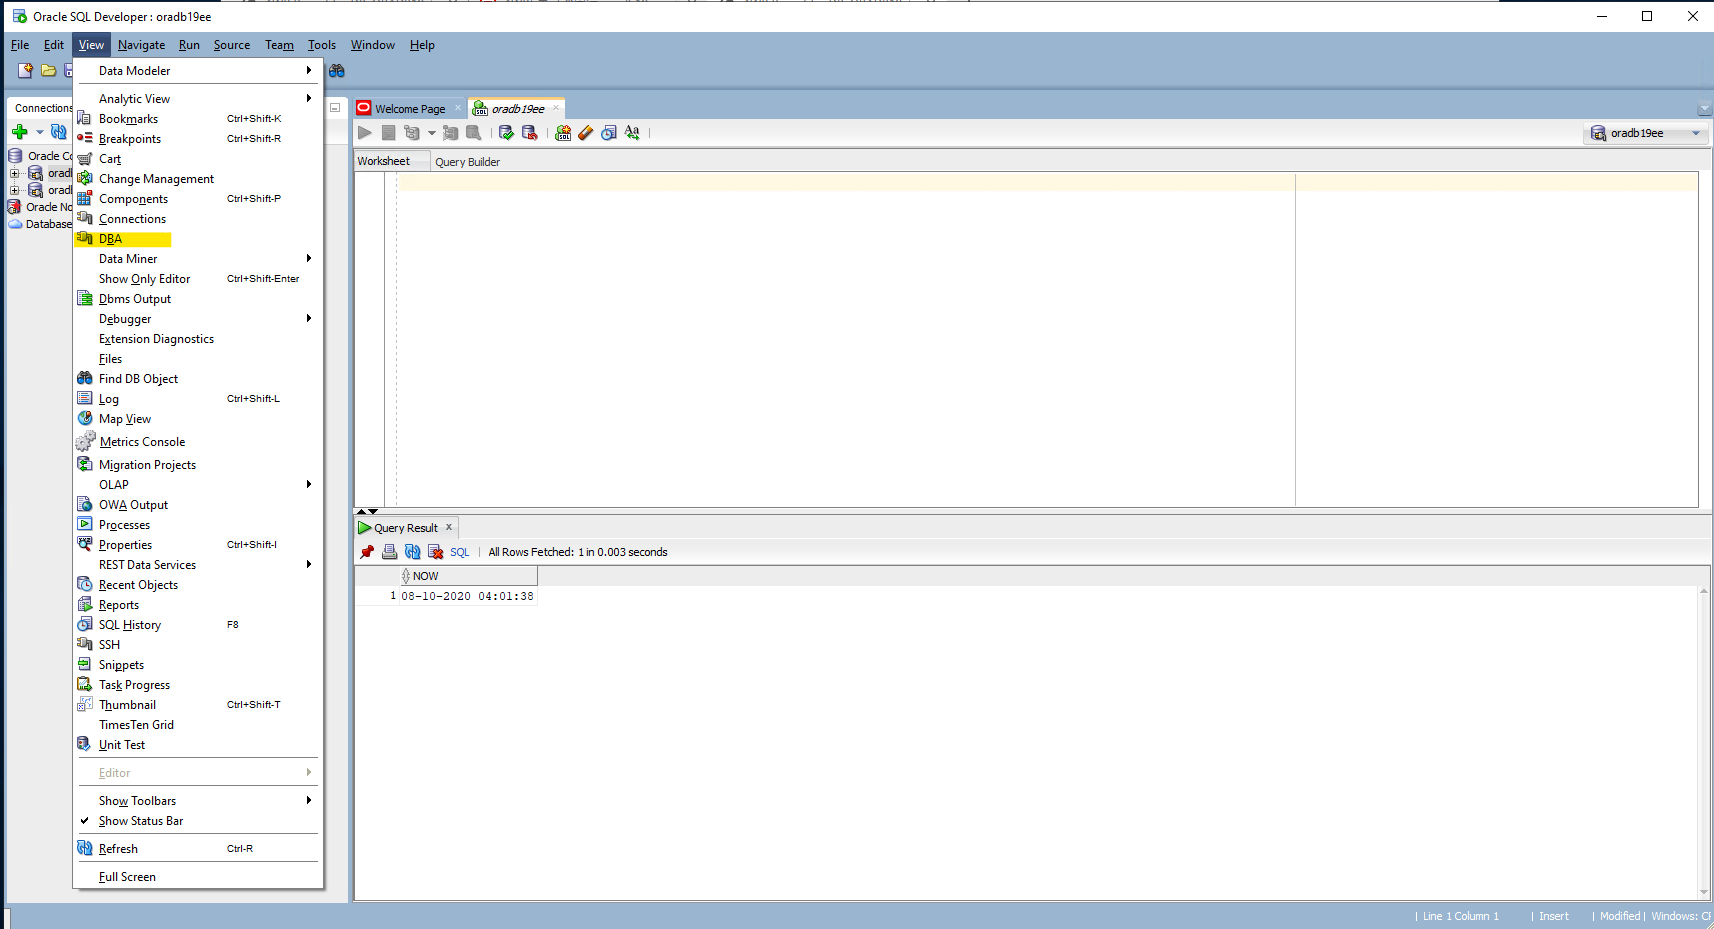Screen dimensions: 1714x929
Task: Print the query result
Action: 389,551
